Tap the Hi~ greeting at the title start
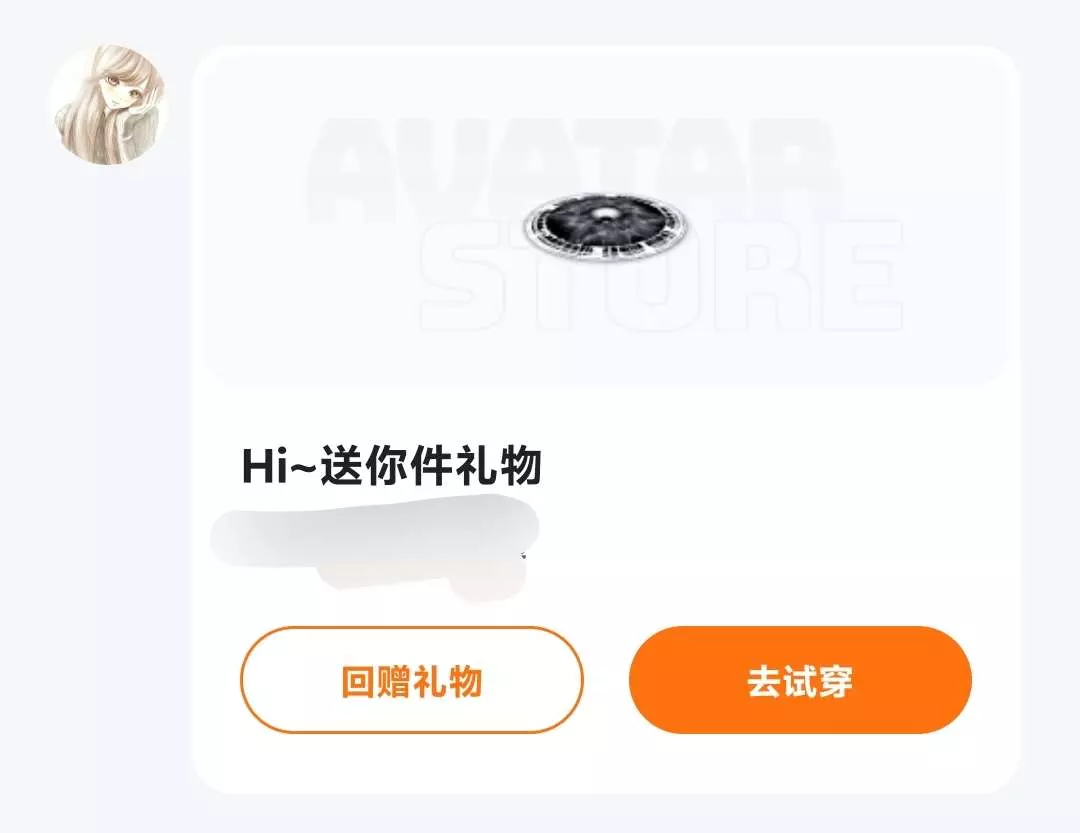This screenshot has height=833, width=1080. (279, 465)
